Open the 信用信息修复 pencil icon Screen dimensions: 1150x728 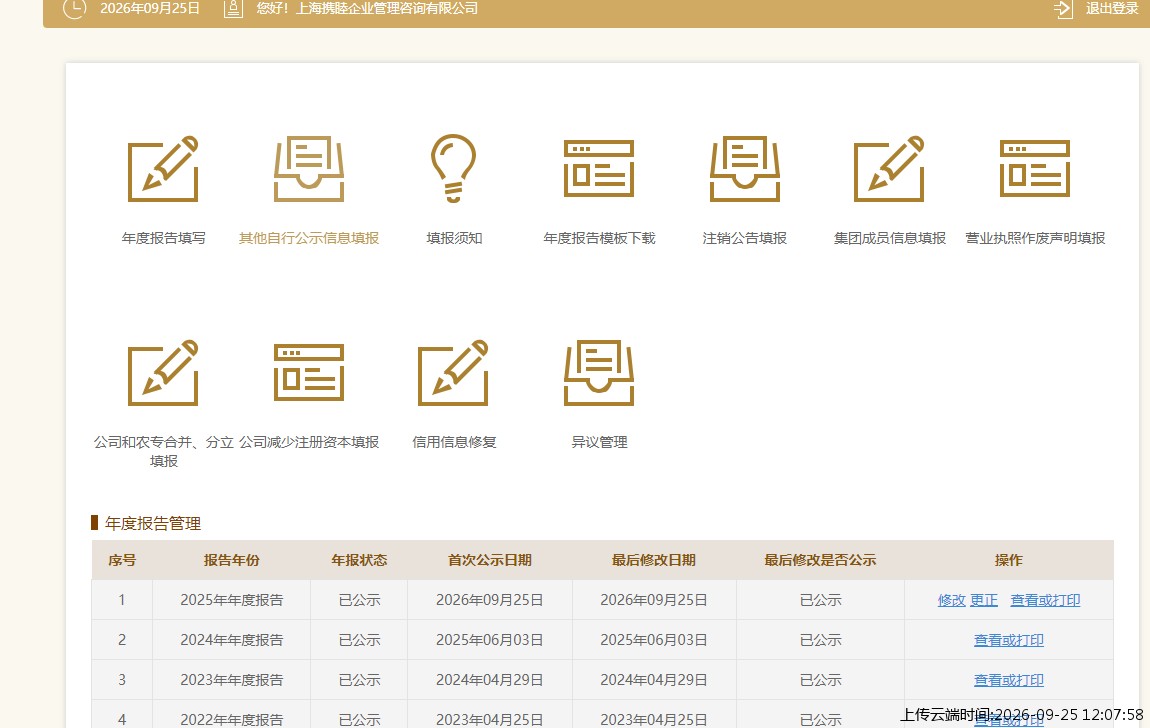click(454, 372)
